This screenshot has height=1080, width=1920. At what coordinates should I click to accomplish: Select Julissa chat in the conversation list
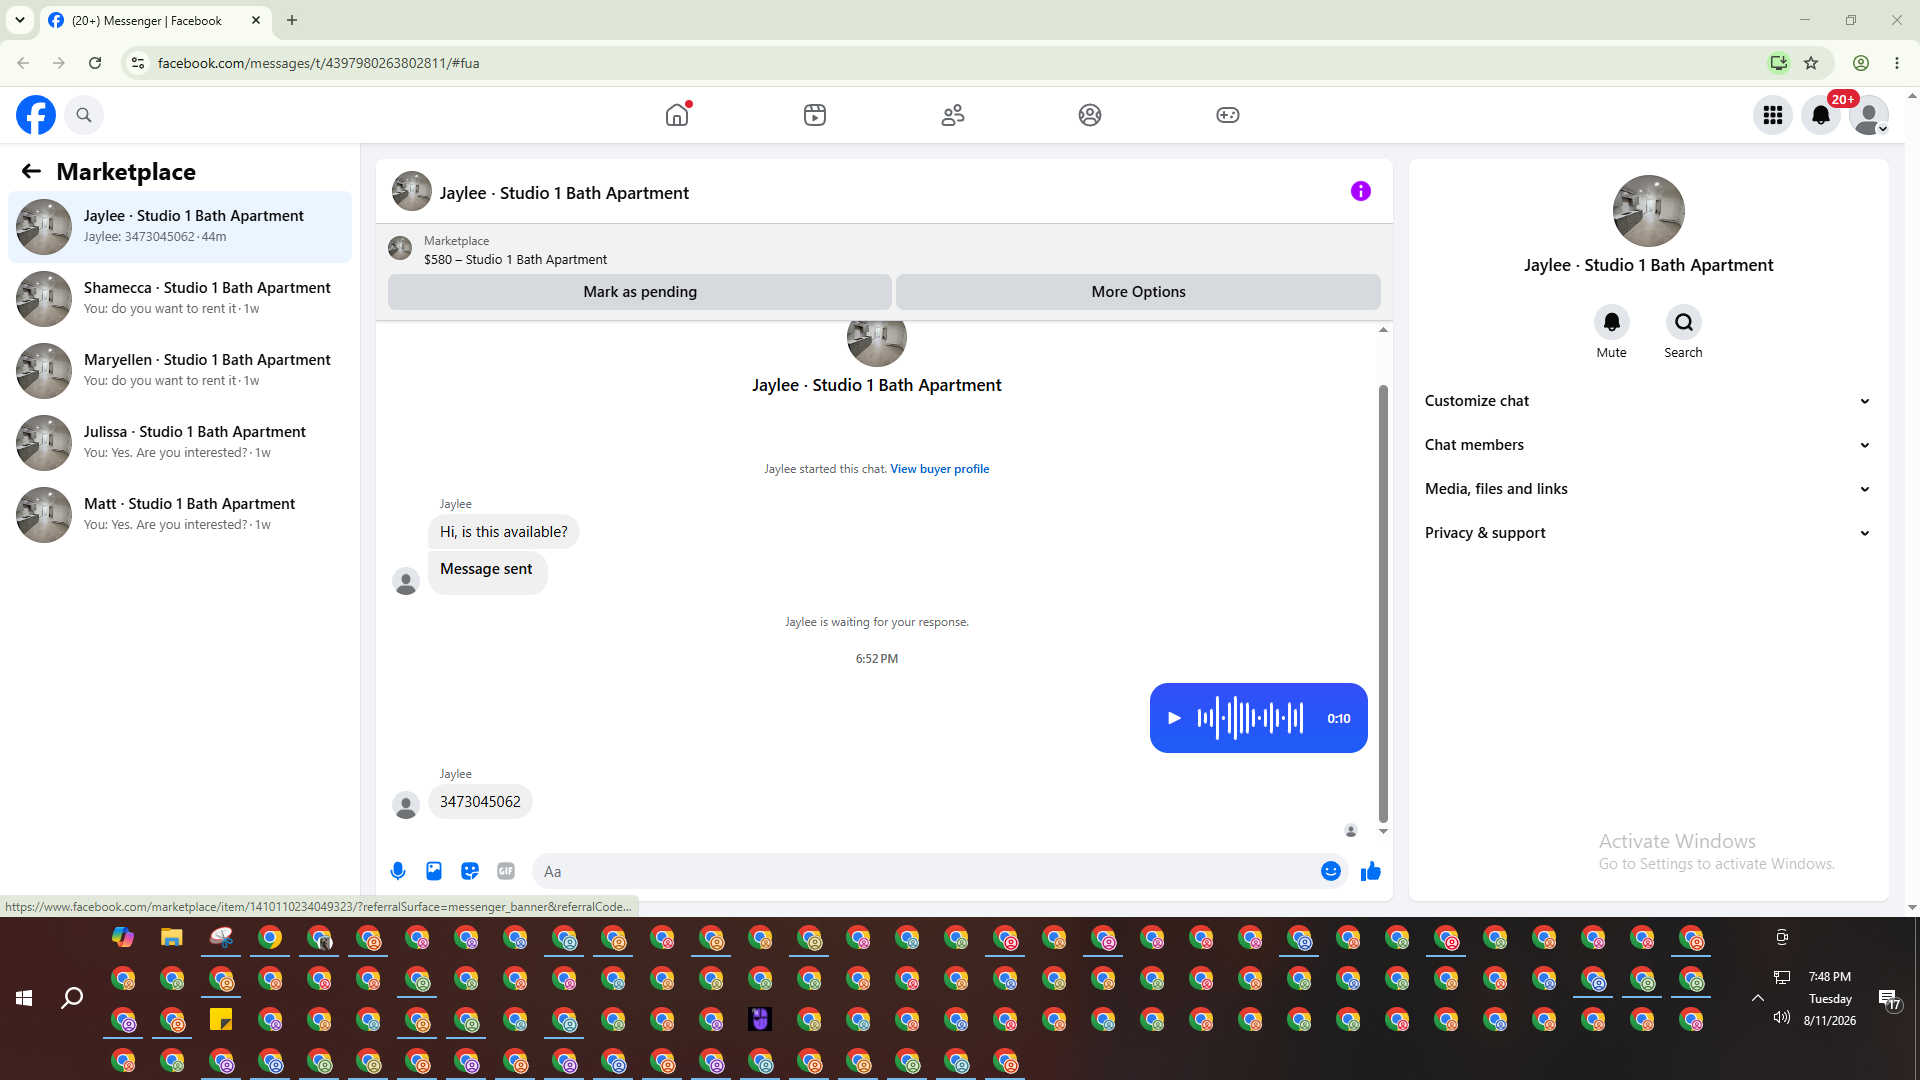point(180,443)
